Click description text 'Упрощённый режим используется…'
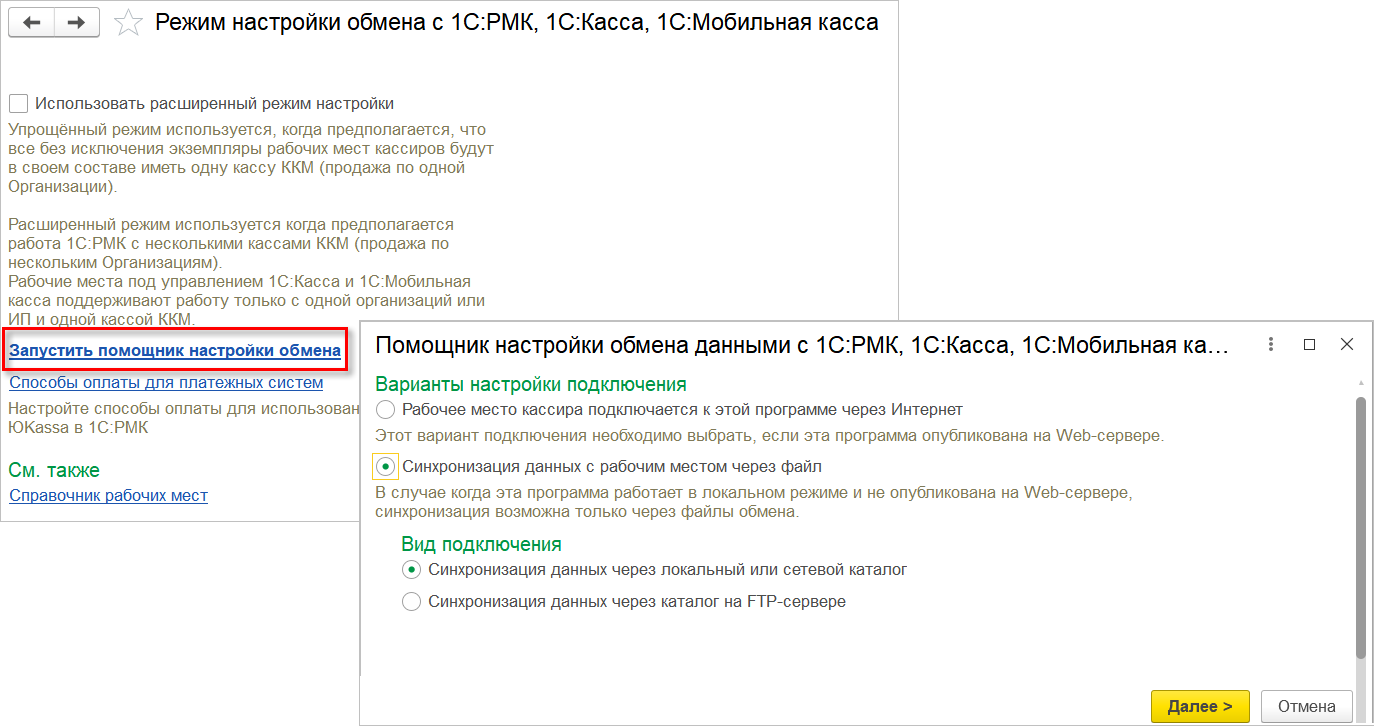The height and width of the screenshot is (727, 1374). pos(251,158)
